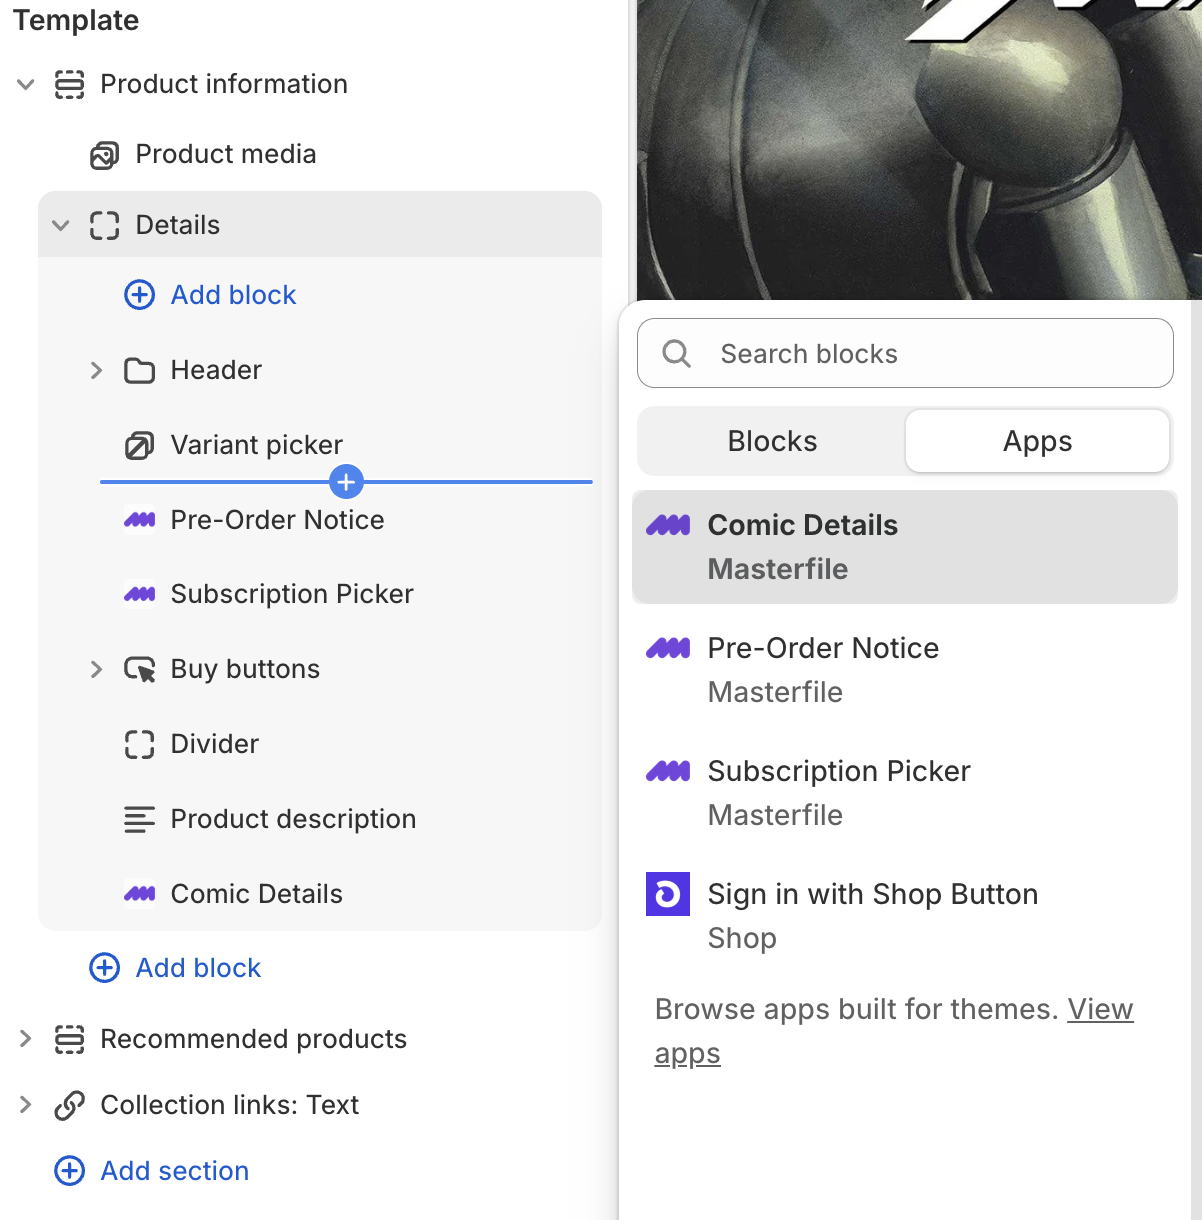Click the Masterfile icon next to Comic Details in sidebar
This screenshot has height=1220, width=1202.
pyautogui.click(x=139, y=894)
